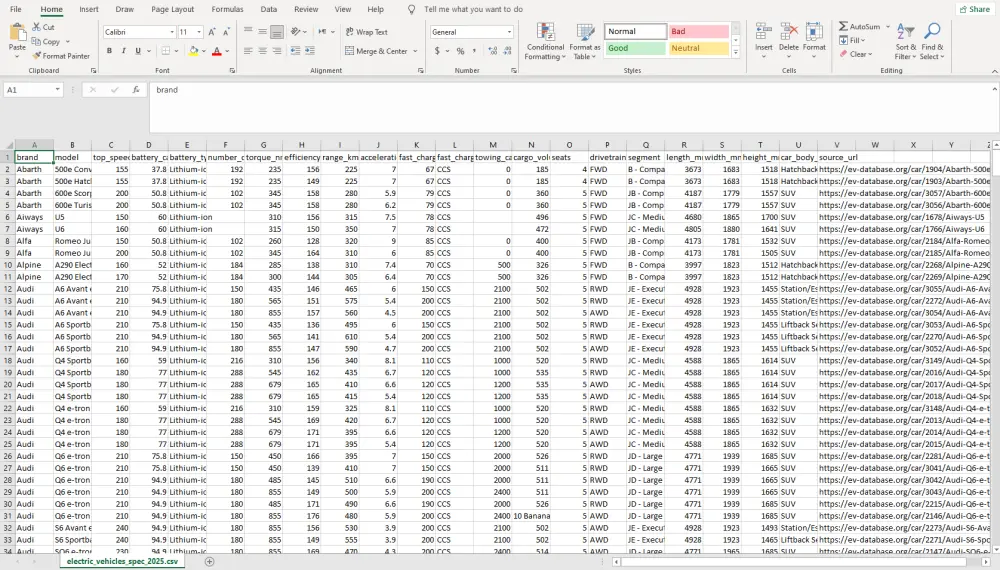This screenshot has width=1000, height=570.
Task: Toggle Underline formatting
Action: pos(138,51)
